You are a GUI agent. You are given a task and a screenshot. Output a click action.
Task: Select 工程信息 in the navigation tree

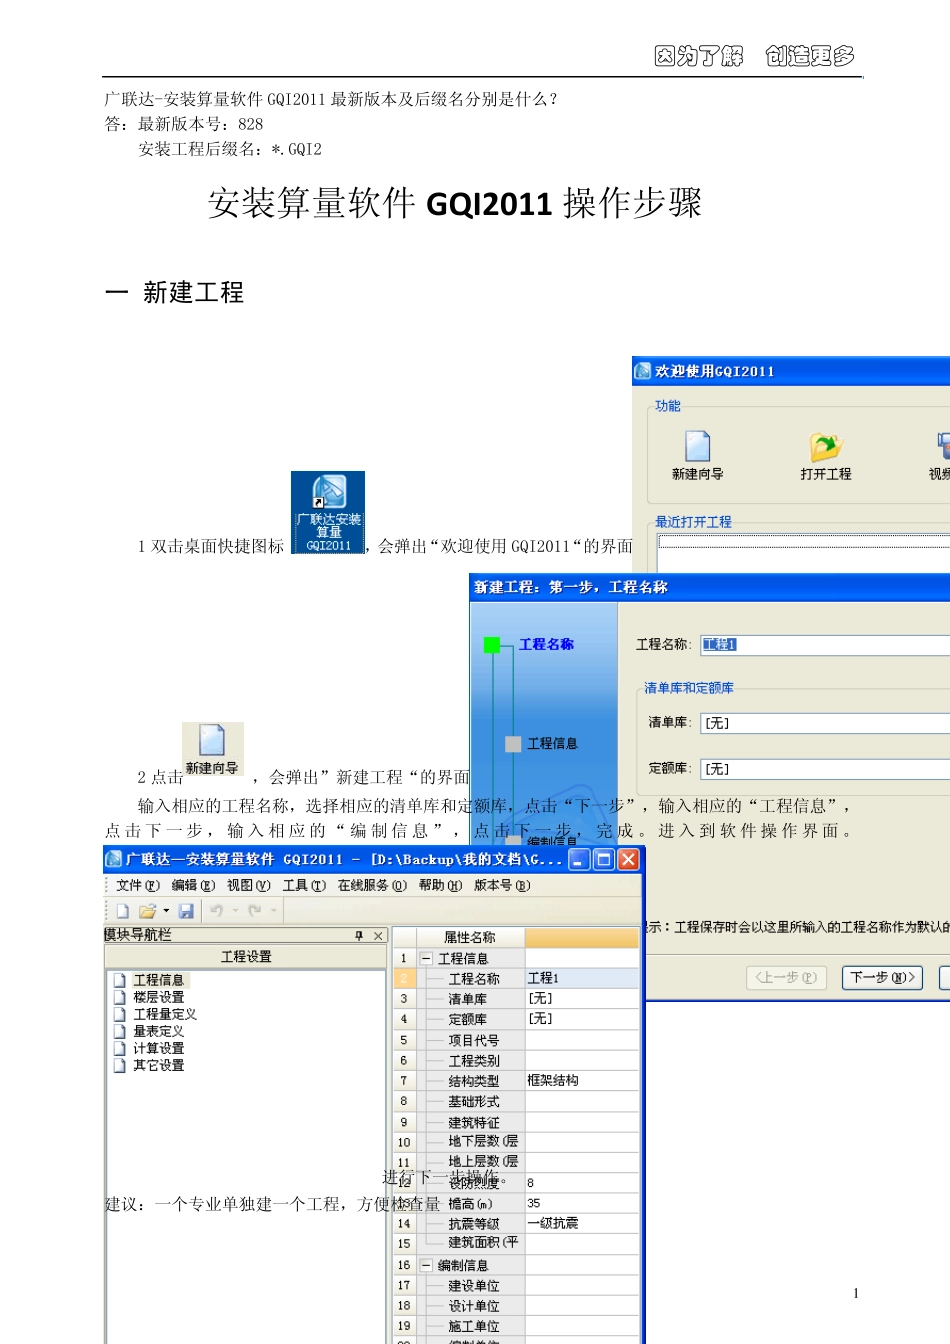[159, 980]
